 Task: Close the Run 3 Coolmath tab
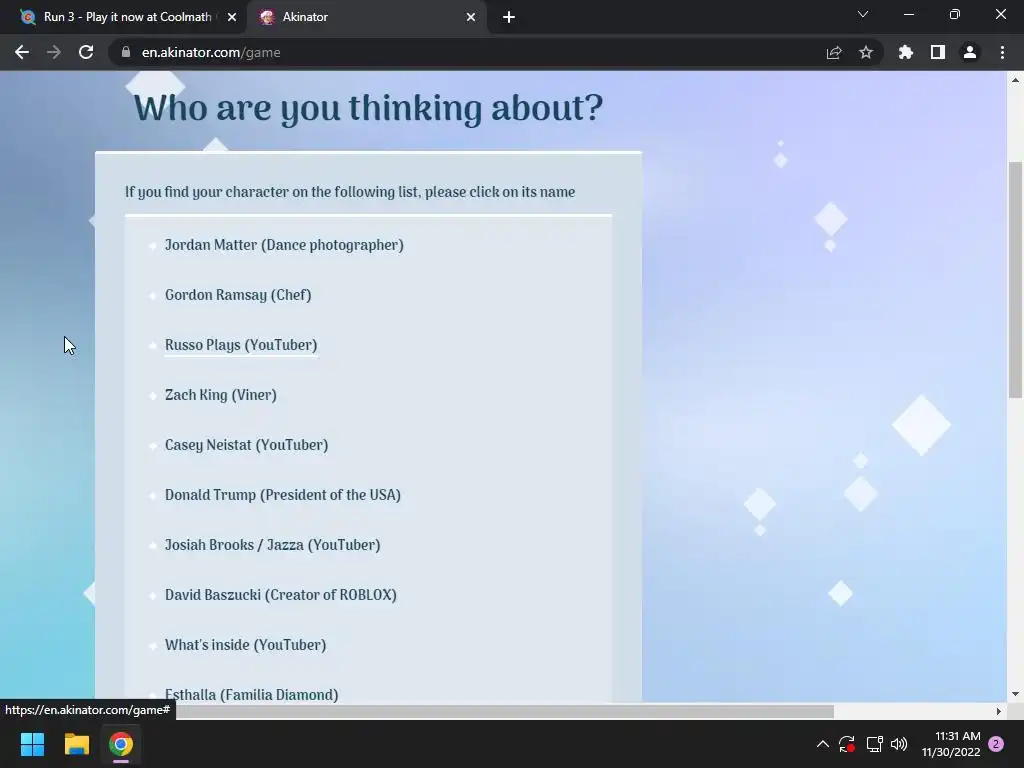pyautogui.click(x=232, y=18)
